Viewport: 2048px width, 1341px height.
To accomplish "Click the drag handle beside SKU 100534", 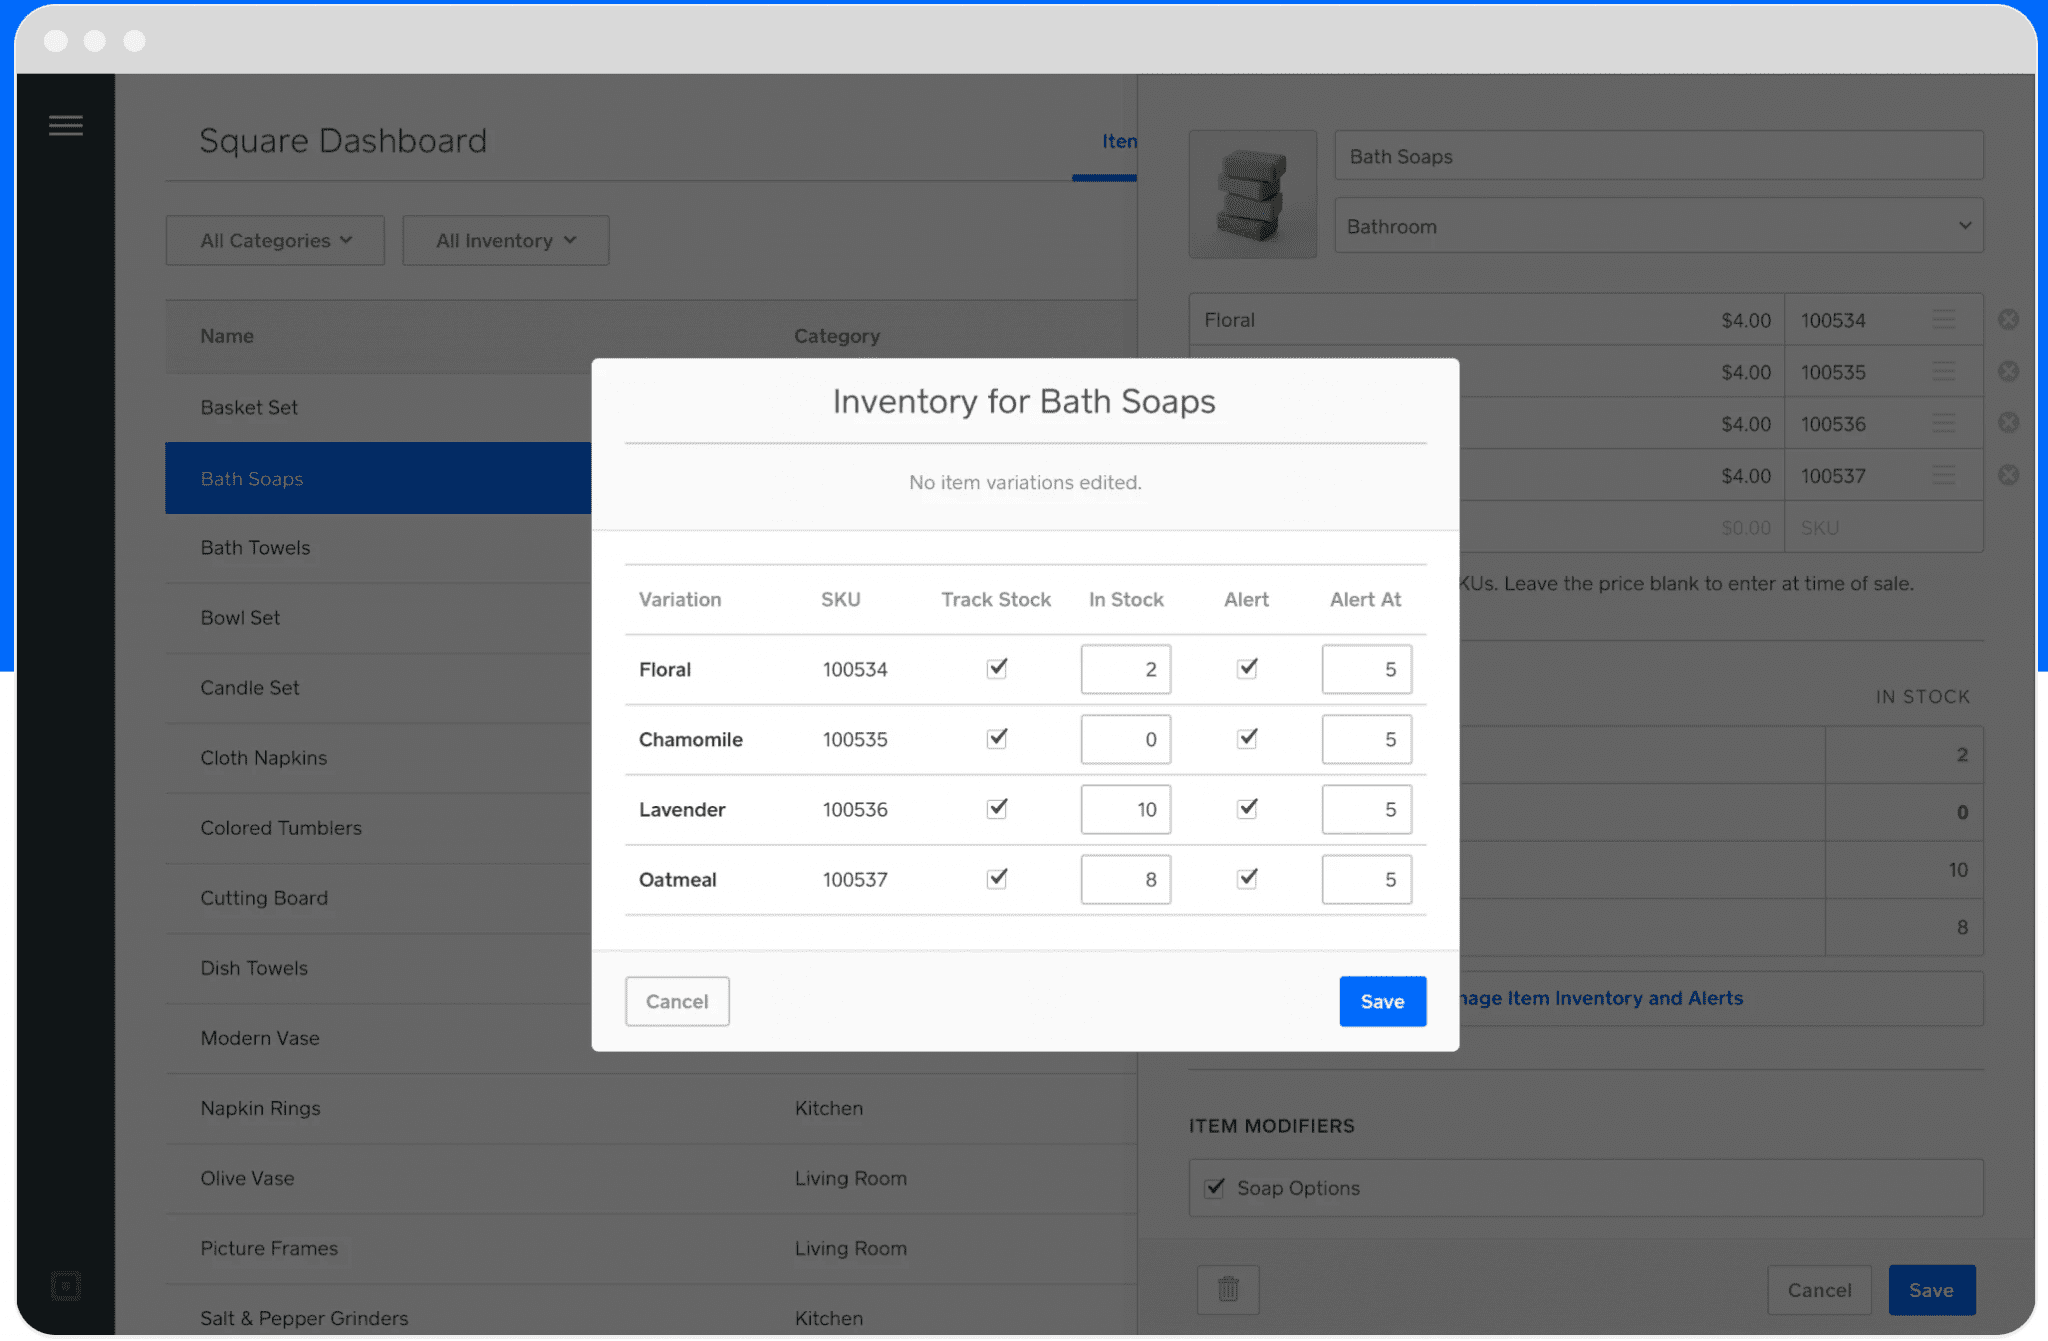I will [1944, 318].
